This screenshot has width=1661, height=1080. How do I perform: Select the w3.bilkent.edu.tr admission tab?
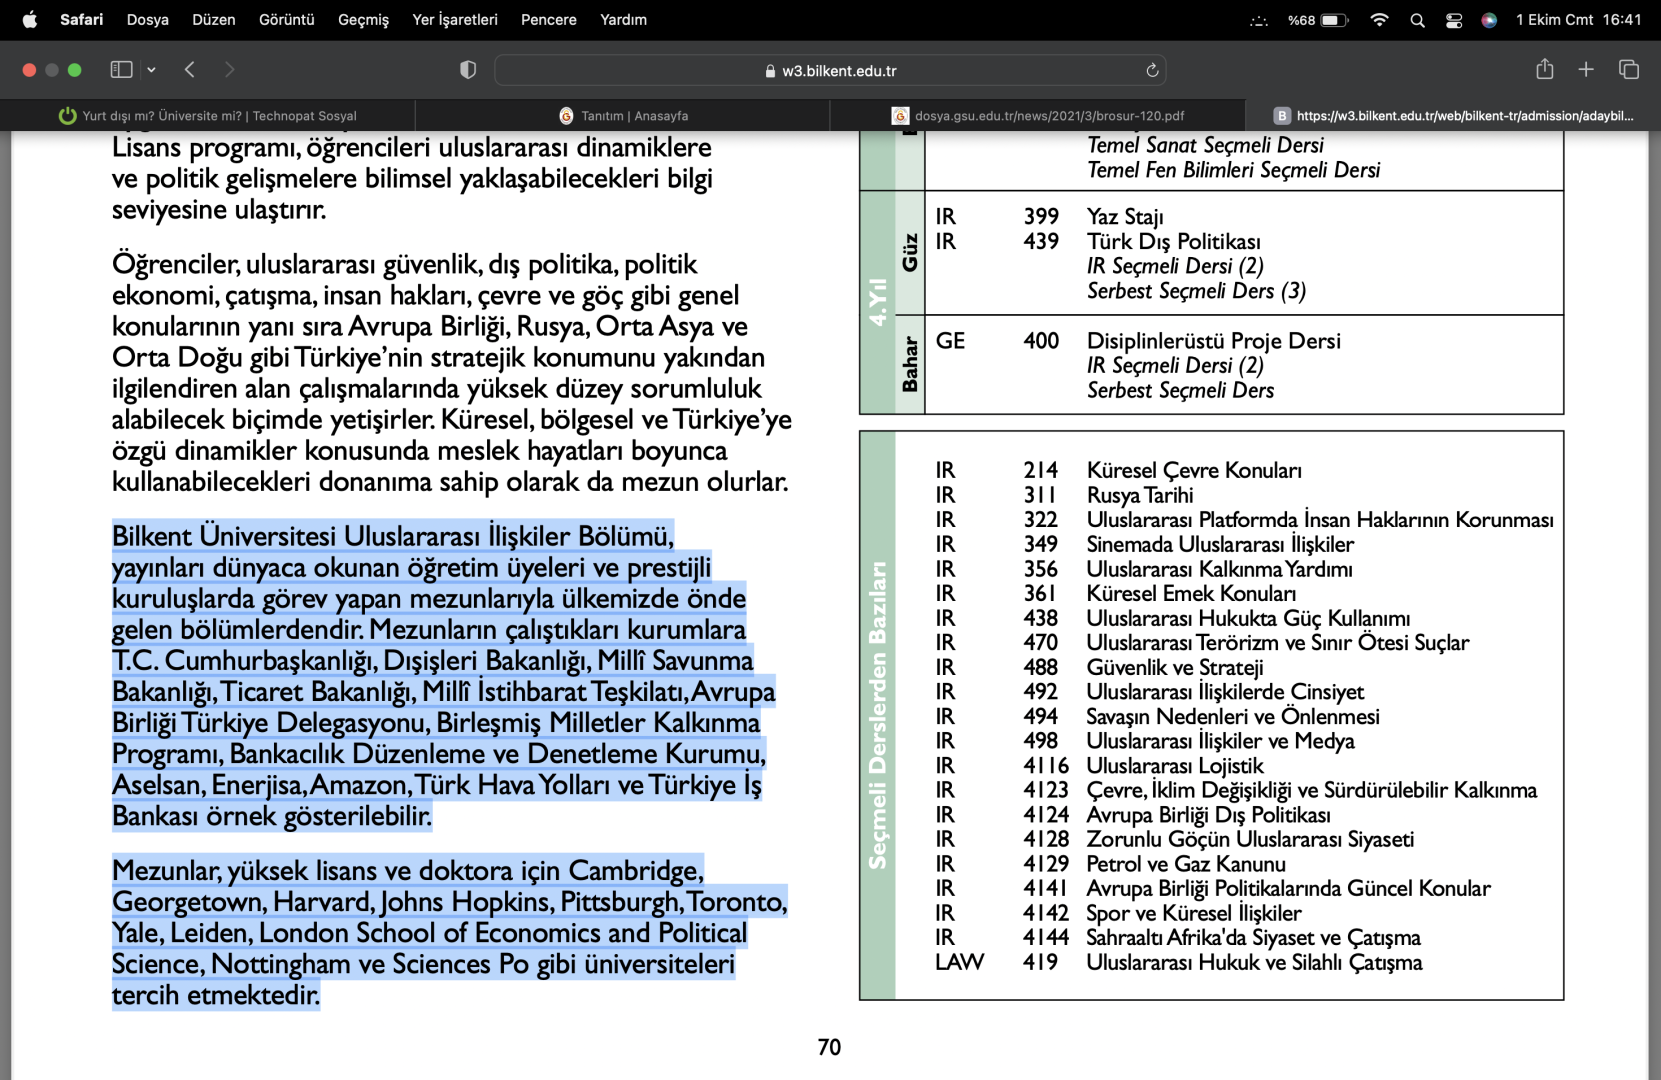tap(1453, 115)
